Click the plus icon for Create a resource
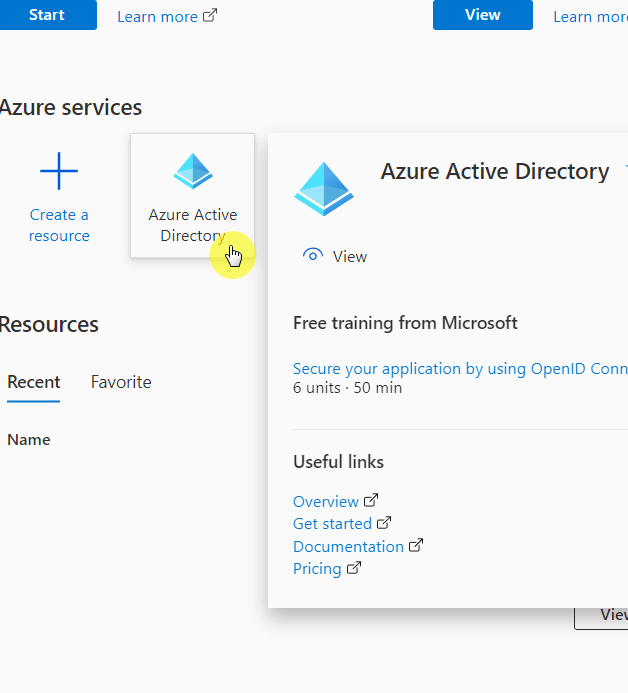Image resolution: width=628 pixels, height=693 pixels. [x=59, y=171]
